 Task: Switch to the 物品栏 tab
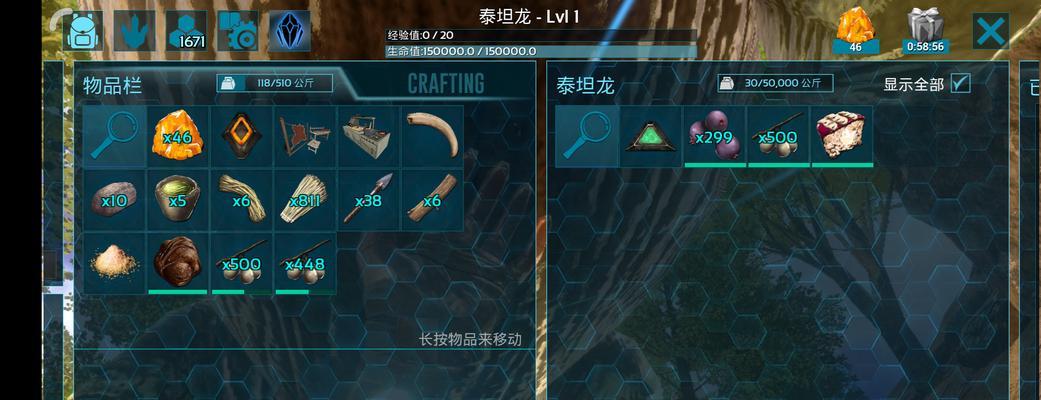point(113,85)
